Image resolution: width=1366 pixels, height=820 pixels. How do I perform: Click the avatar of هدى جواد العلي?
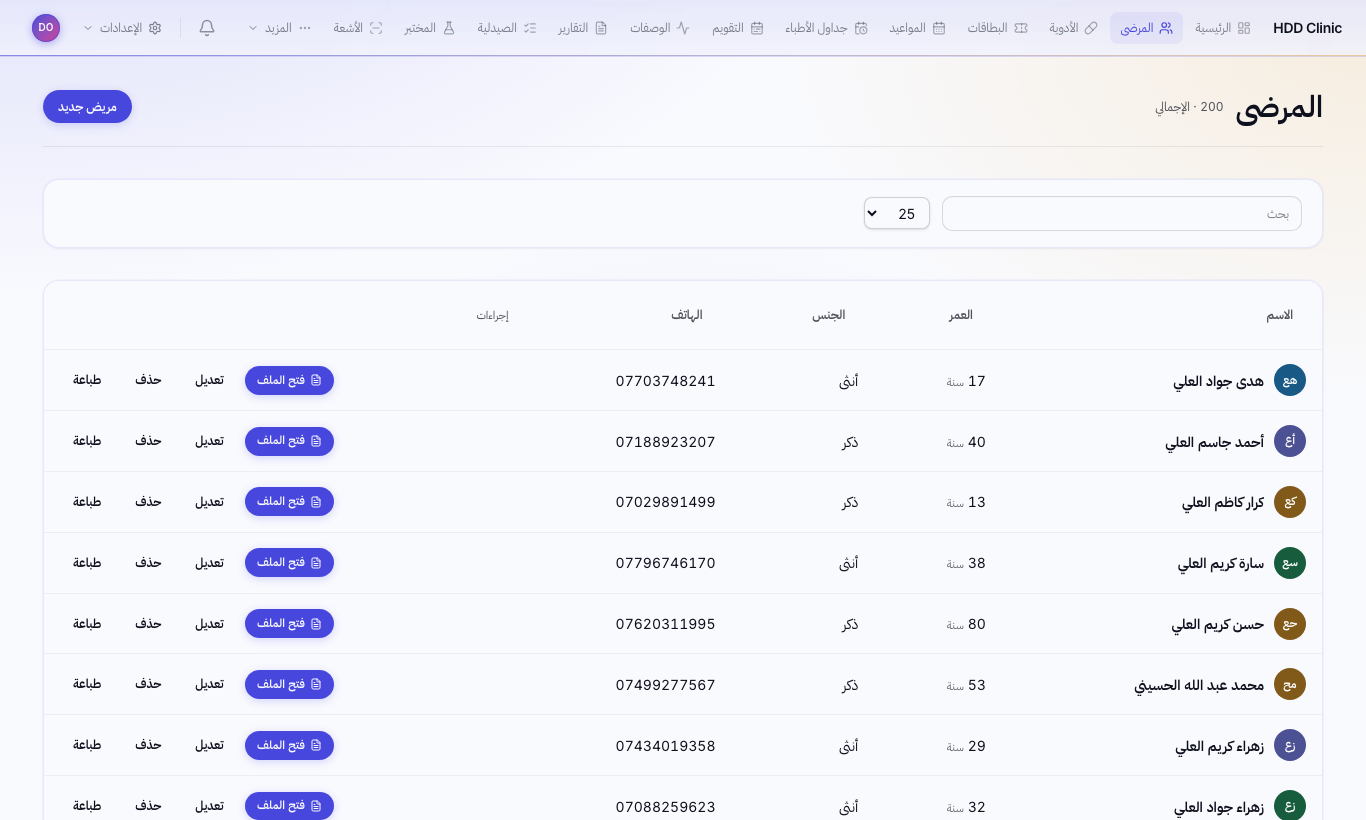pos(1290,380)
